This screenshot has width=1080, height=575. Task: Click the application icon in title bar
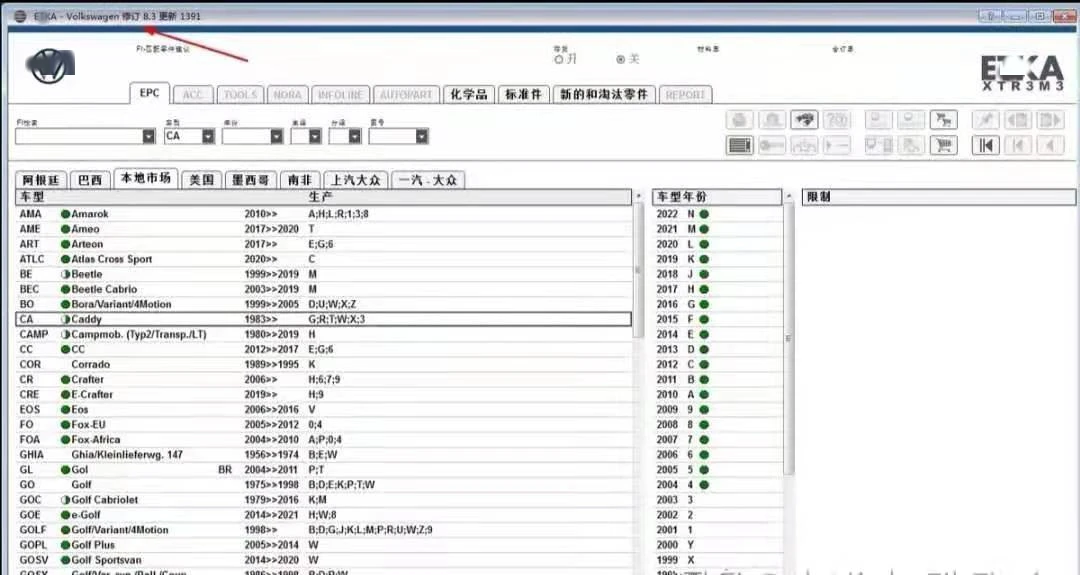point(21,16)
